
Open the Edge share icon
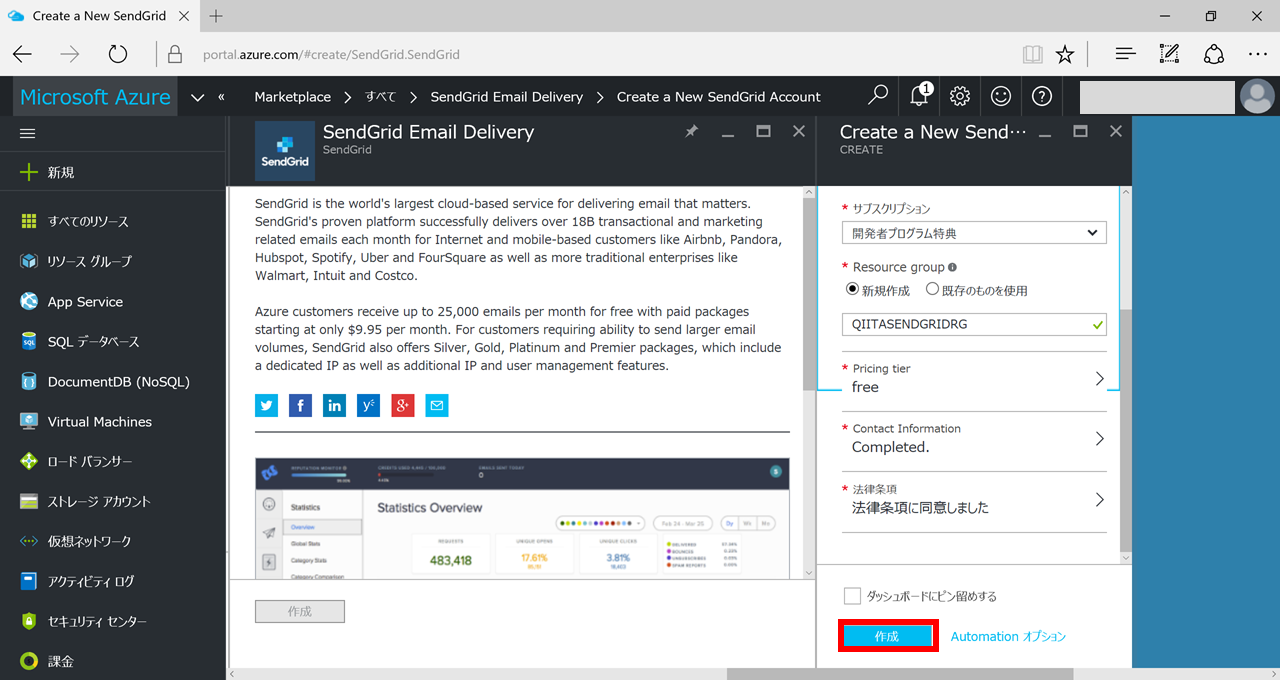pyautogui.click(x=1213, y=54)
